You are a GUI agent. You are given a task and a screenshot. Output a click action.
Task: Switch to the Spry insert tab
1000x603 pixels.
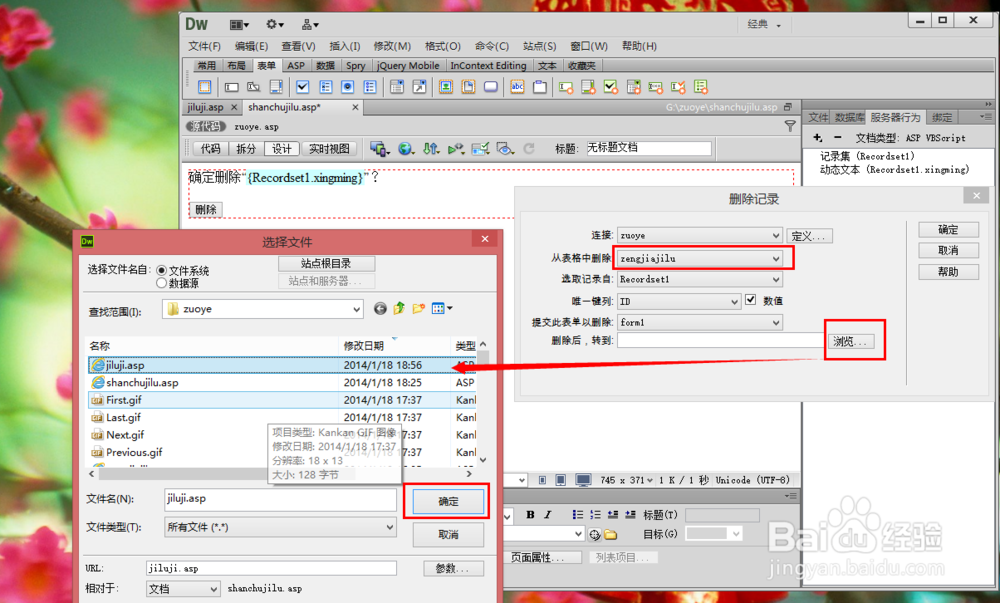tap(355, 66)
